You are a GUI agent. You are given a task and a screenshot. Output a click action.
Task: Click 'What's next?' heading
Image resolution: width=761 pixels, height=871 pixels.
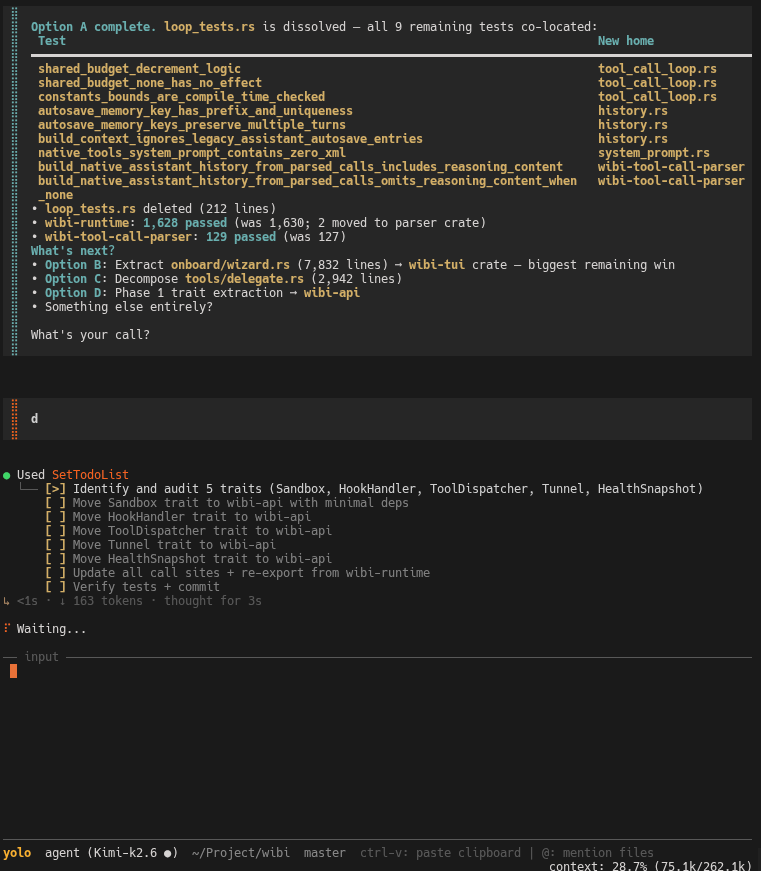coord(73,251)
